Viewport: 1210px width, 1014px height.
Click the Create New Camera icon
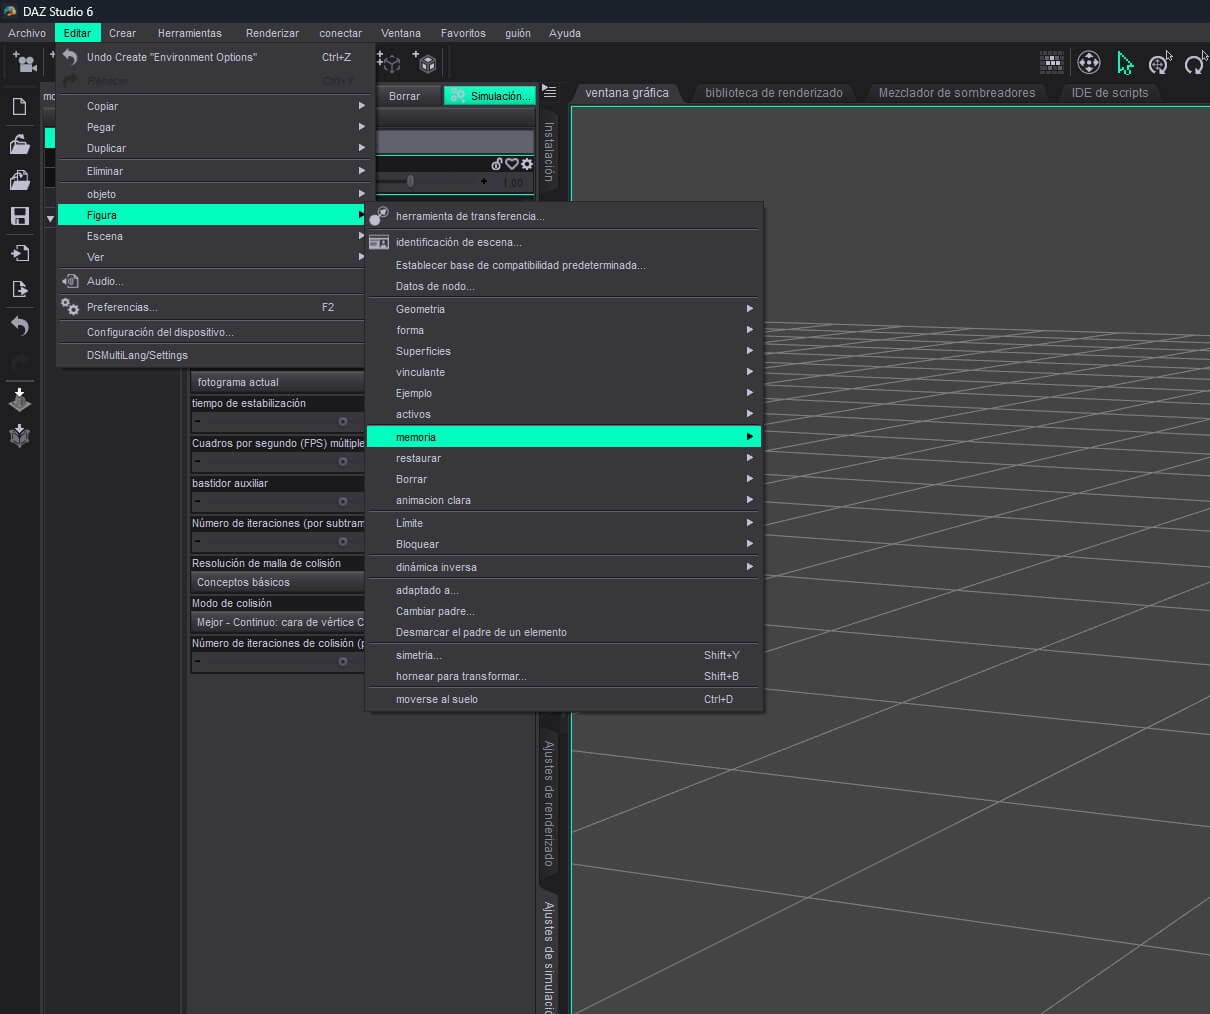tap(25, 62)
